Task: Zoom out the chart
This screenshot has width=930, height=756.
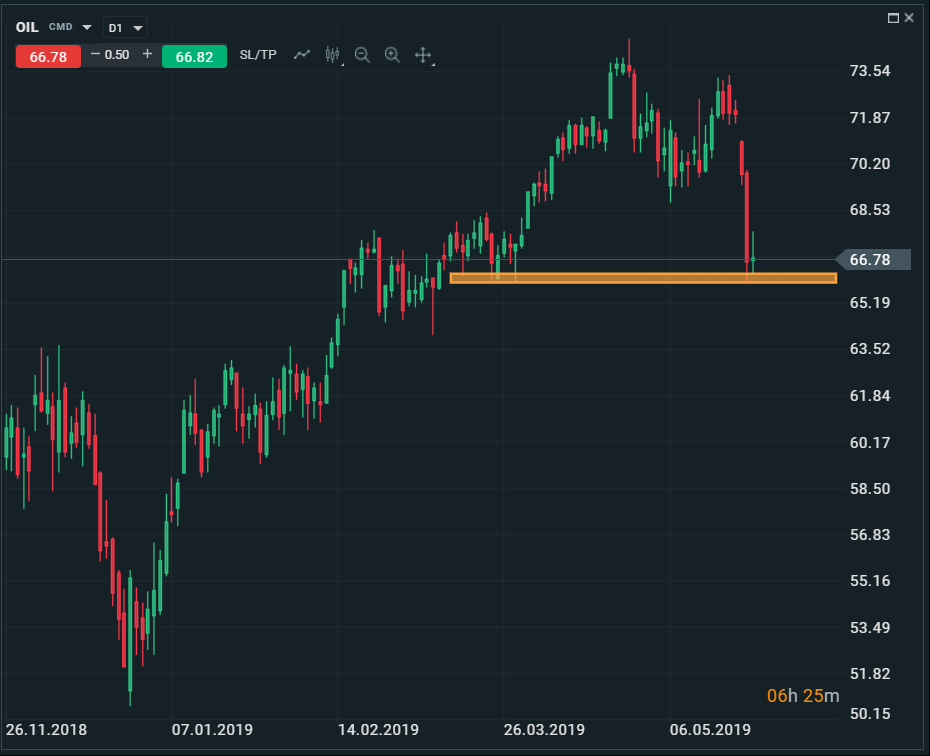Action: (362, 55)
